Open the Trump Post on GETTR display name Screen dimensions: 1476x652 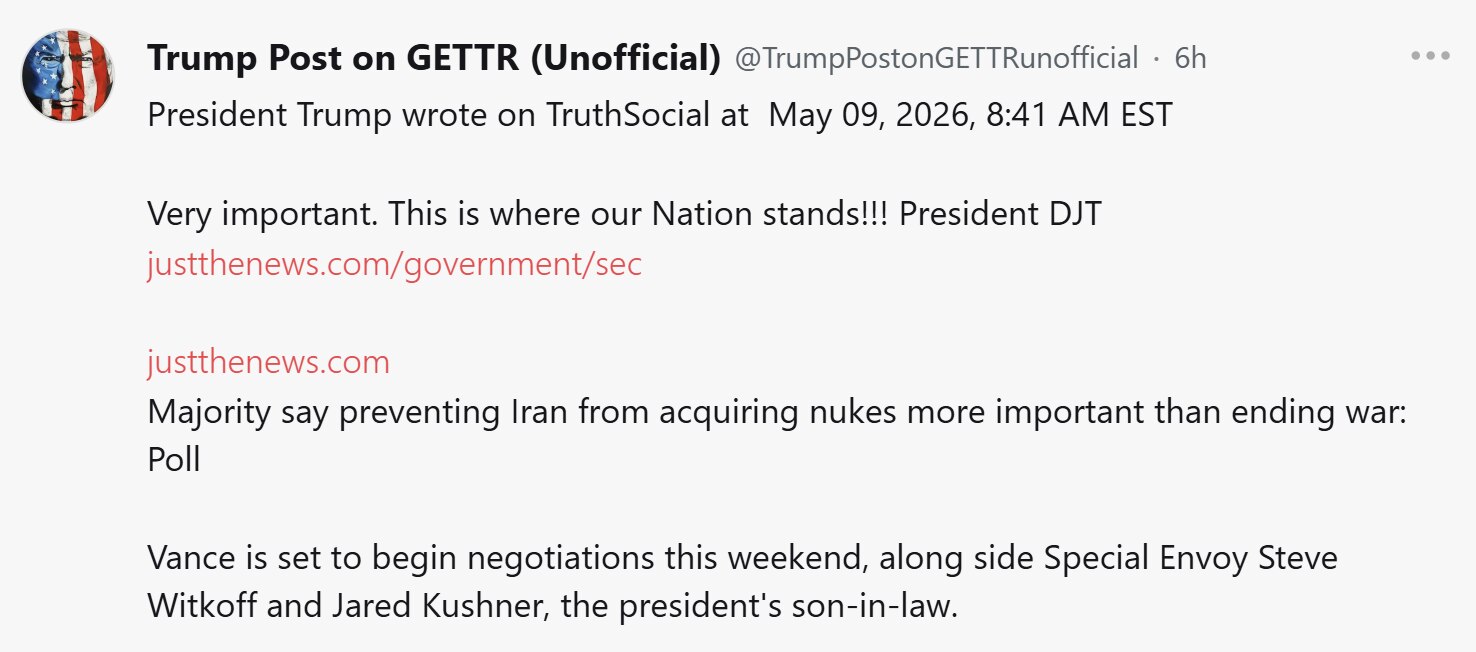pos(434,59)
